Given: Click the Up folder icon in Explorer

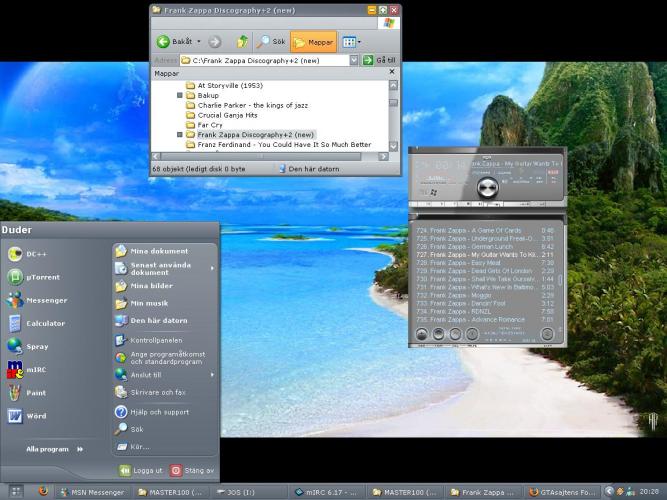Looking at the screenshot, I should [241, 42].
